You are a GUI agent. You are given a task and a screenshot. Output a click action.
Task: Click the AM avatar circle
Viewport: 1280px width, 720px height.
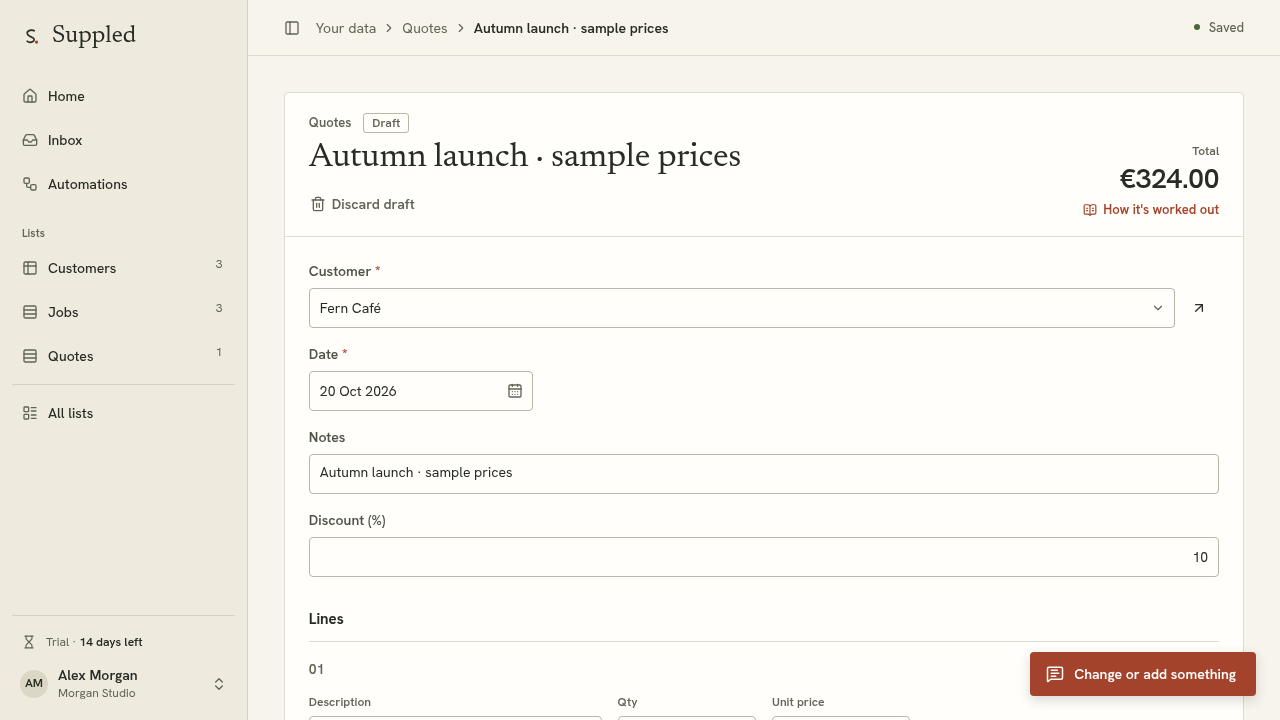[x=34, y=684]
